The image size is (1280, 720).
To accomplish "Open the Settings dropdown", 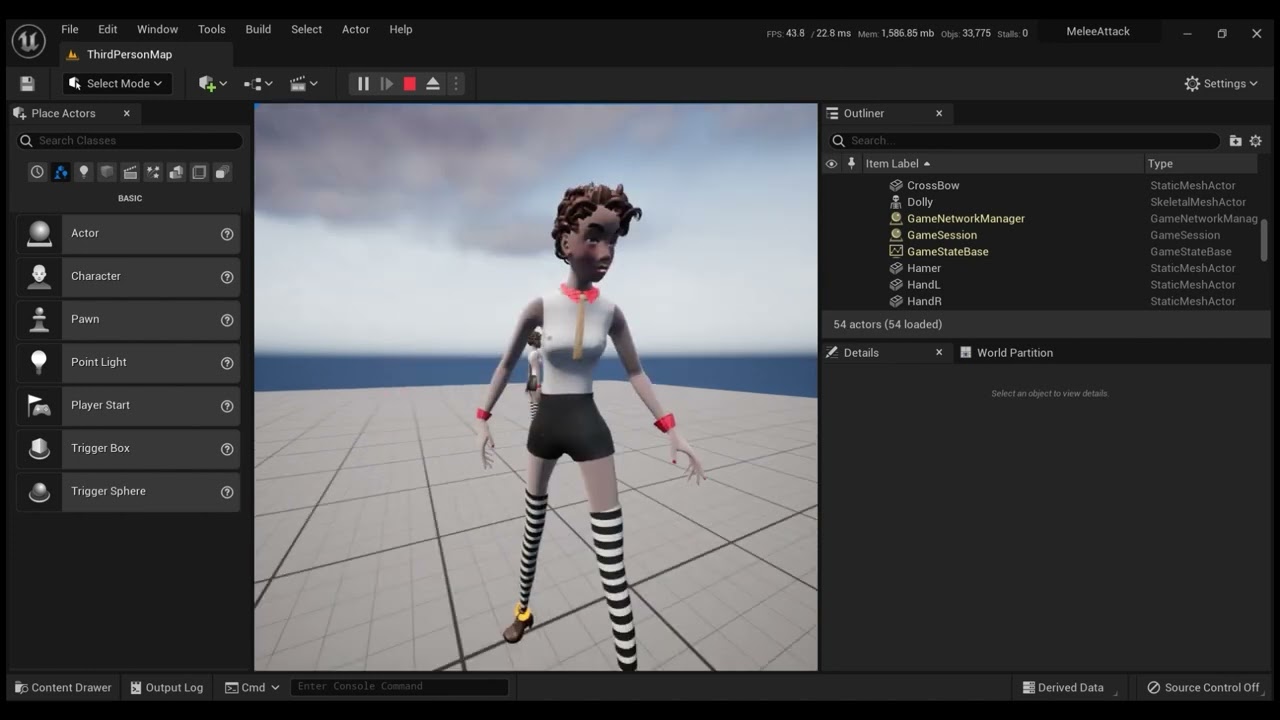I will click(1221, 84).
